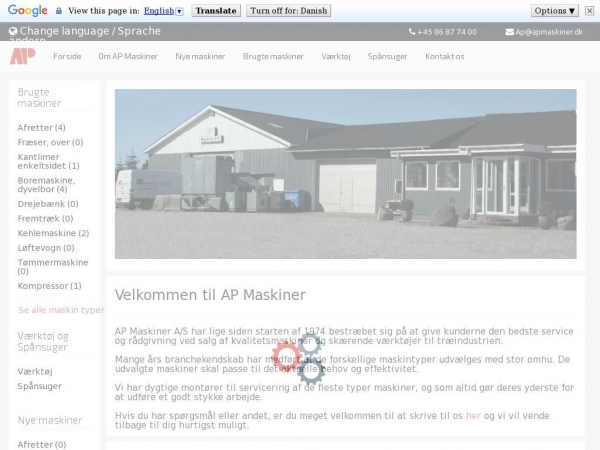This screenshot has height=450, width=600.
Task: Open Værktøj in sidebar list
Action: [x=35, y=372]
